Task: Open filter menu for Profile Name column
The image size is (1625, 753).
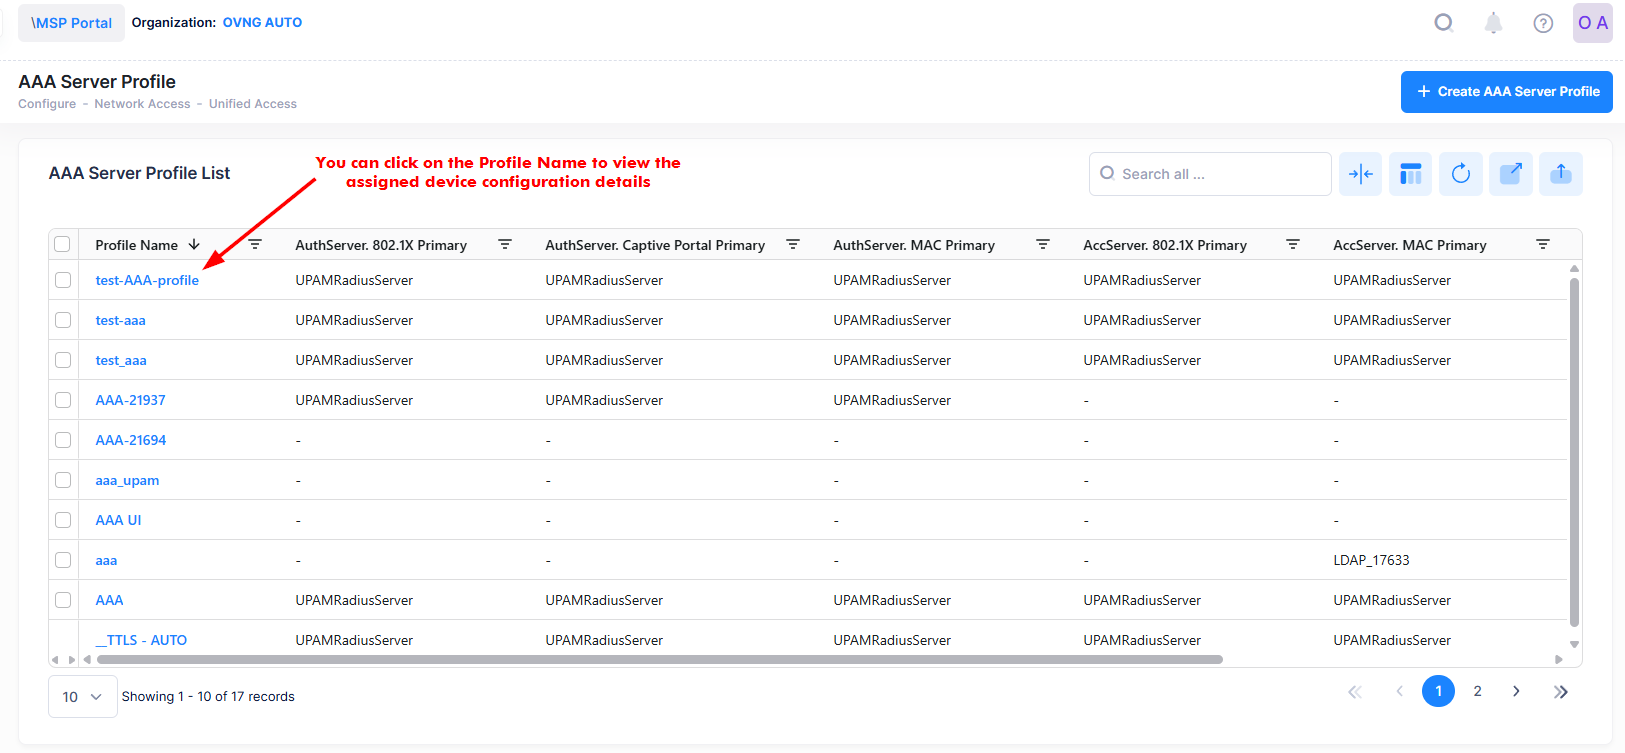Action: (255, 244)
